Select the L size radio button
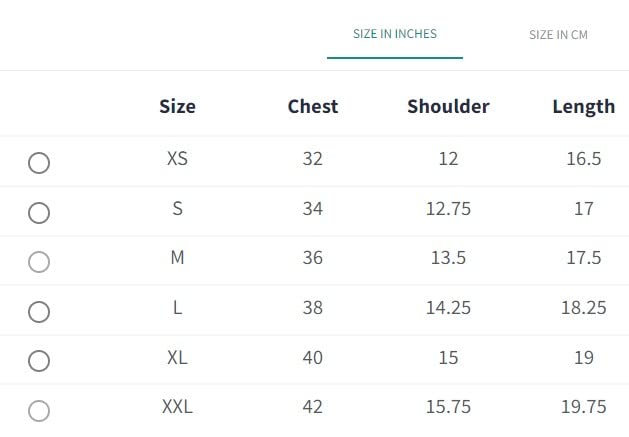This screenshot has width=629, height=437. 39,312
